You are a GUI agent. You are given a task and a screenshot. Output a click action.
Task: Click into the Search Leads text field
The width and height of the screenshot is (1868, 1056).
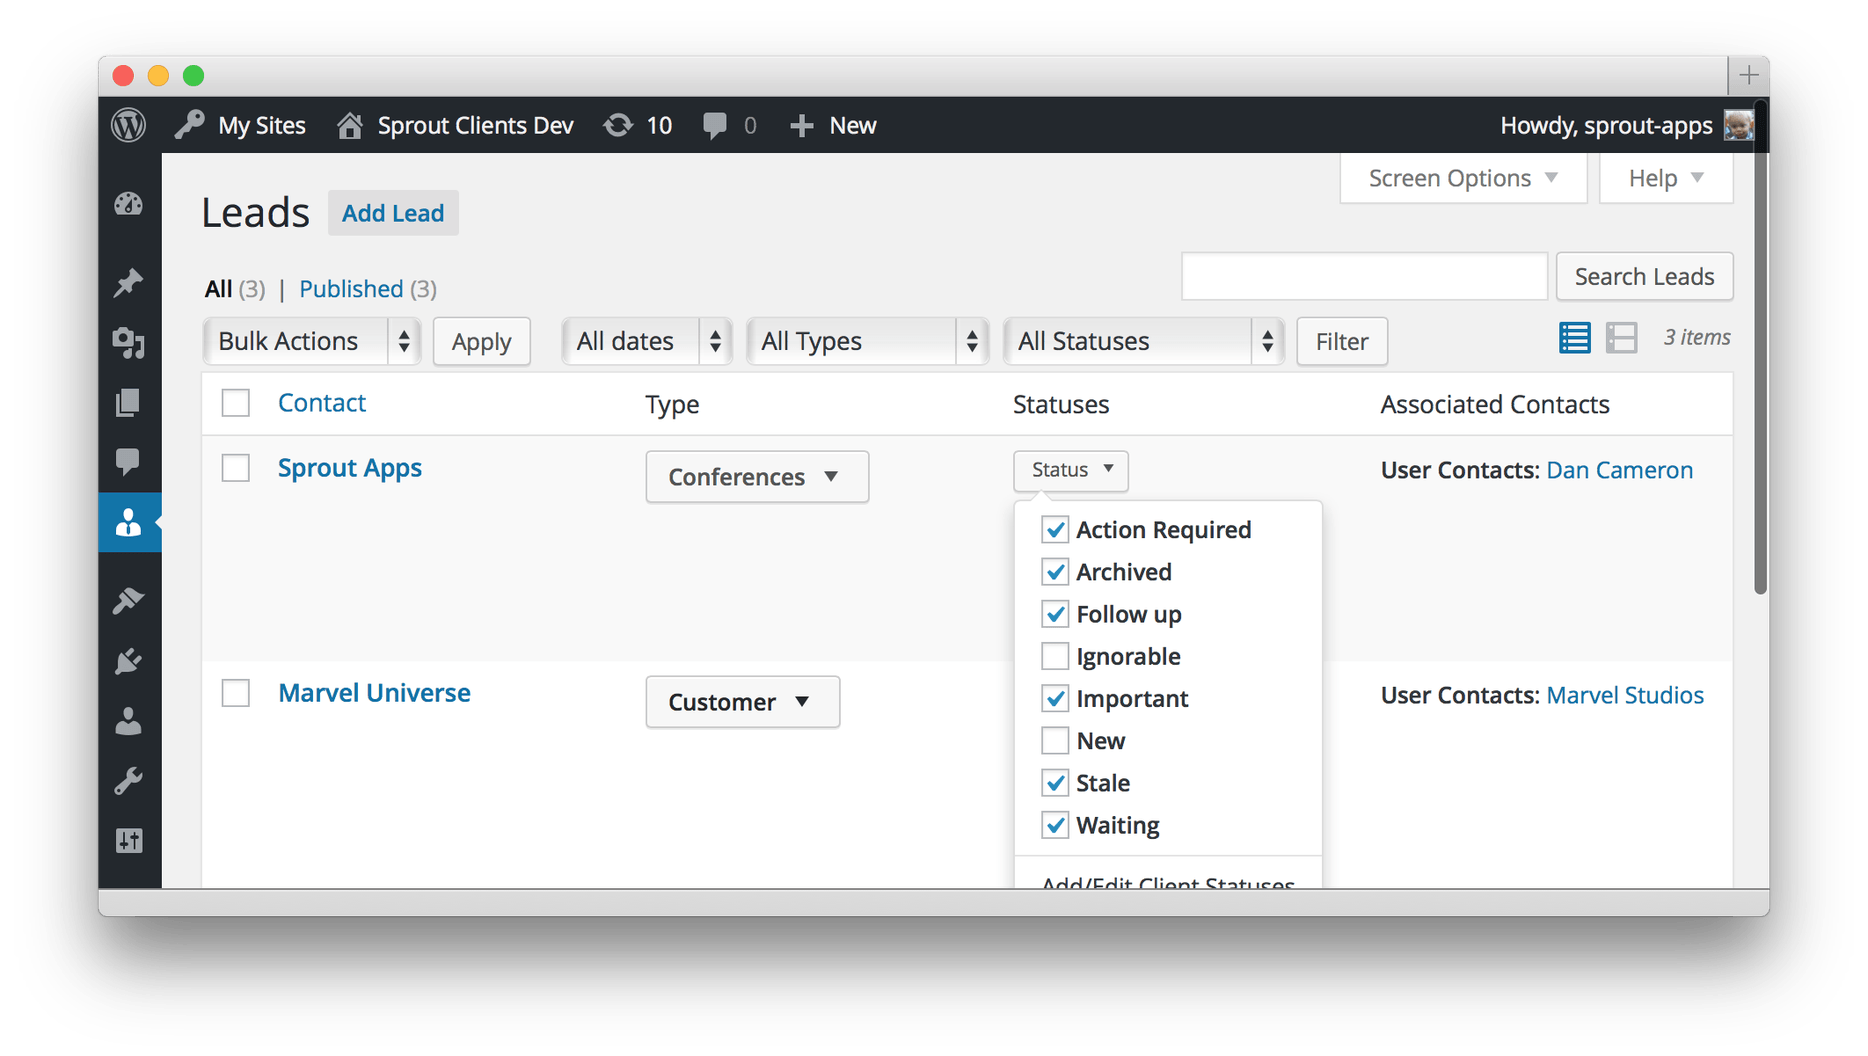click(1364, 276)
